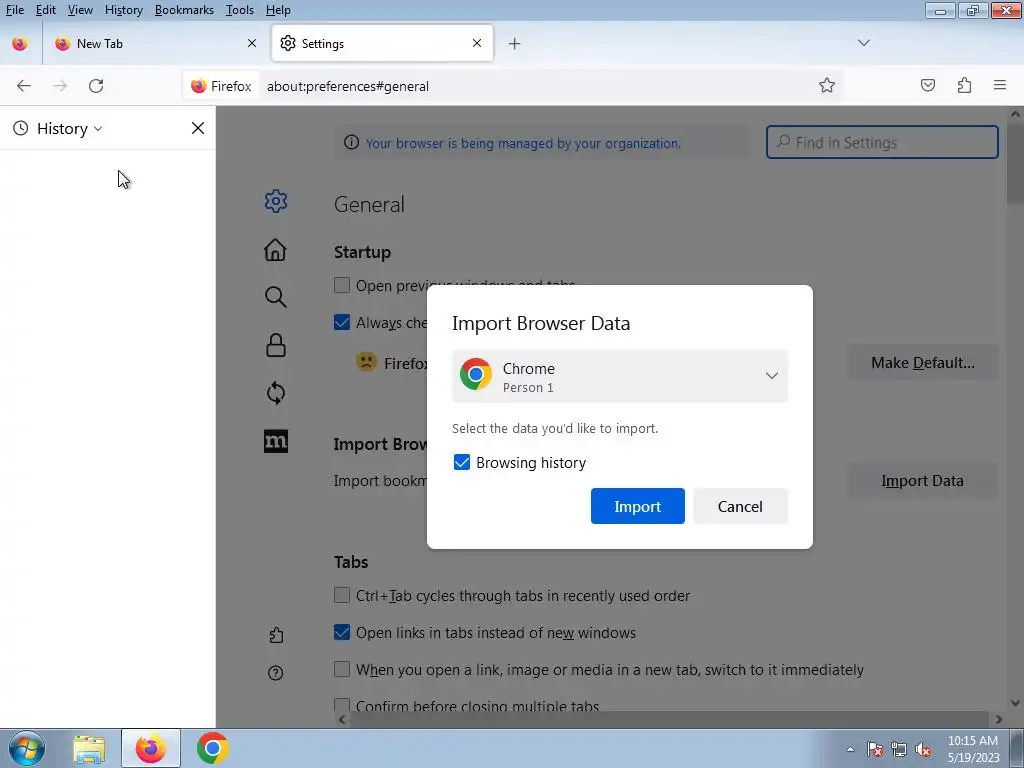Click the Make Default button

point(922,362)
